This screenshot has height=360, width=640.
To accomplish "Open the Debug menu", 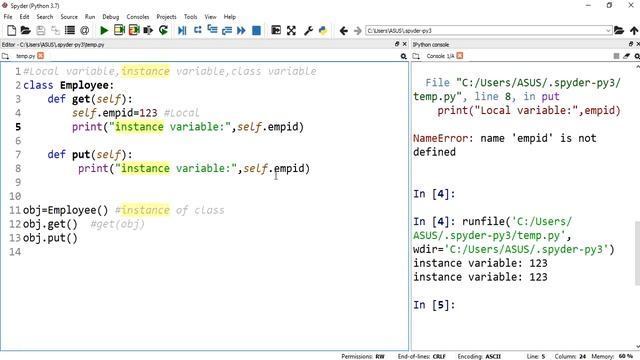I will click(x=111, y=17).
